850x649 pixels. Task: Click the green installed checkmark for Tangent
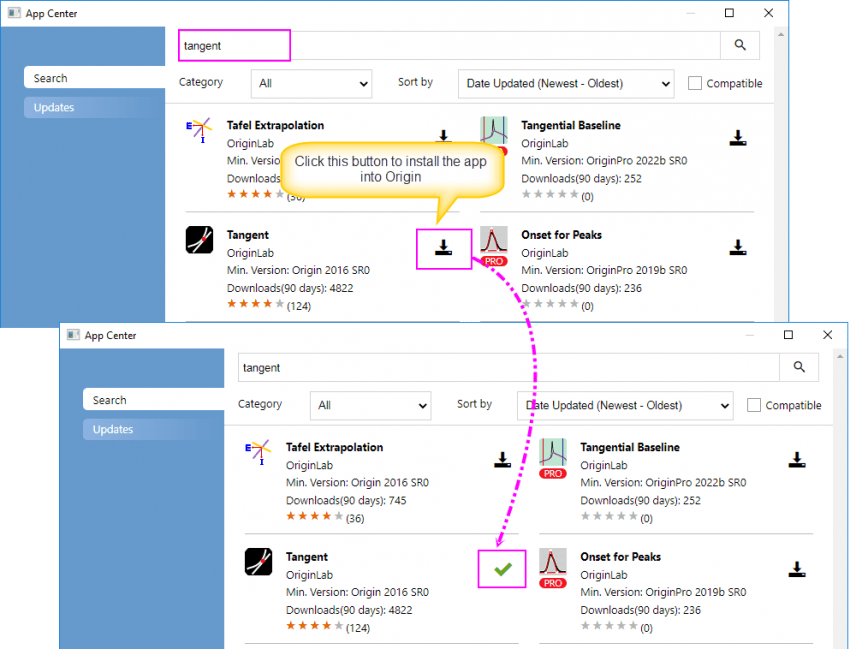502,567
